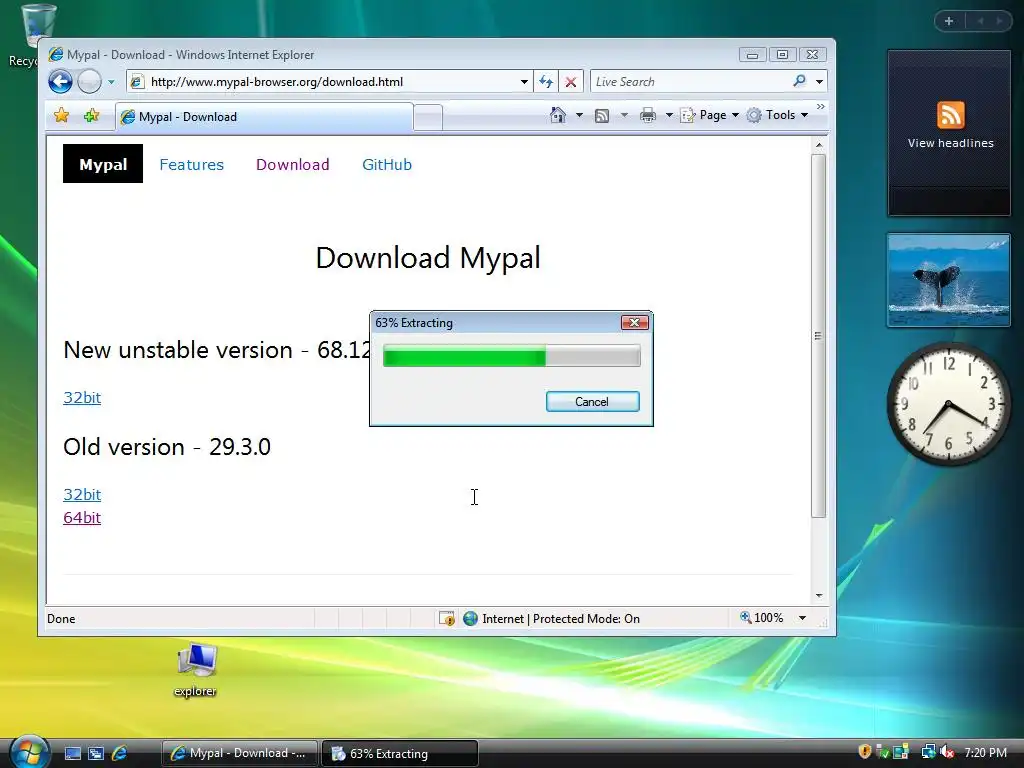Close the 63% Extracting dialog

point(634,323)
